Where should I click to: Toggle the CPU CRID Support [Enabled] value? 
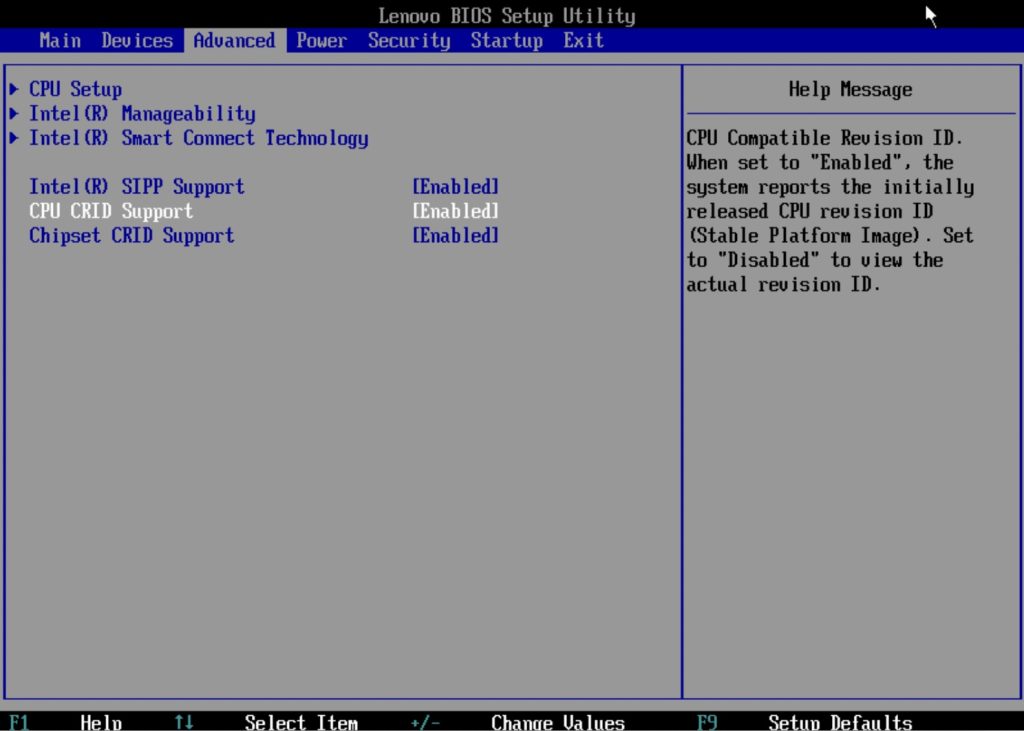[x=455, y=211]
